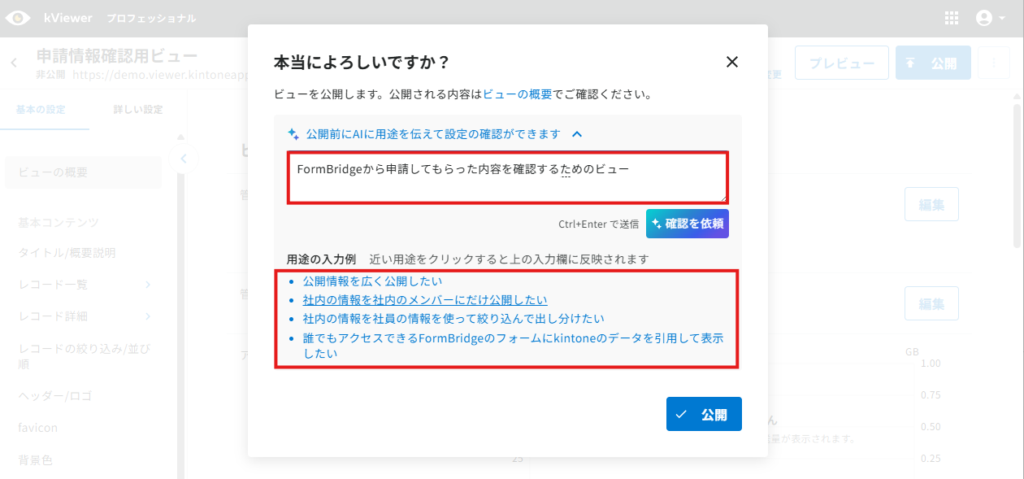Select example 社内の情報を社内のメンバーにだけ公開したい
This screenshot has width=1024, height=479.
(x=425, y=300)
